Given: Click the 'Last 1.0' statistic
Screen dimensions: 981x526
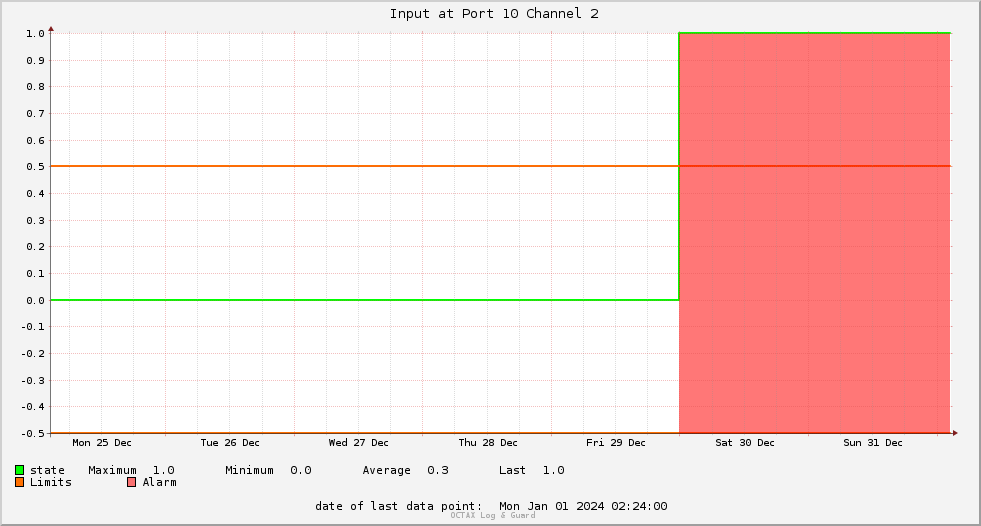Looking at the screenshot, I should (x=532, y=470).
